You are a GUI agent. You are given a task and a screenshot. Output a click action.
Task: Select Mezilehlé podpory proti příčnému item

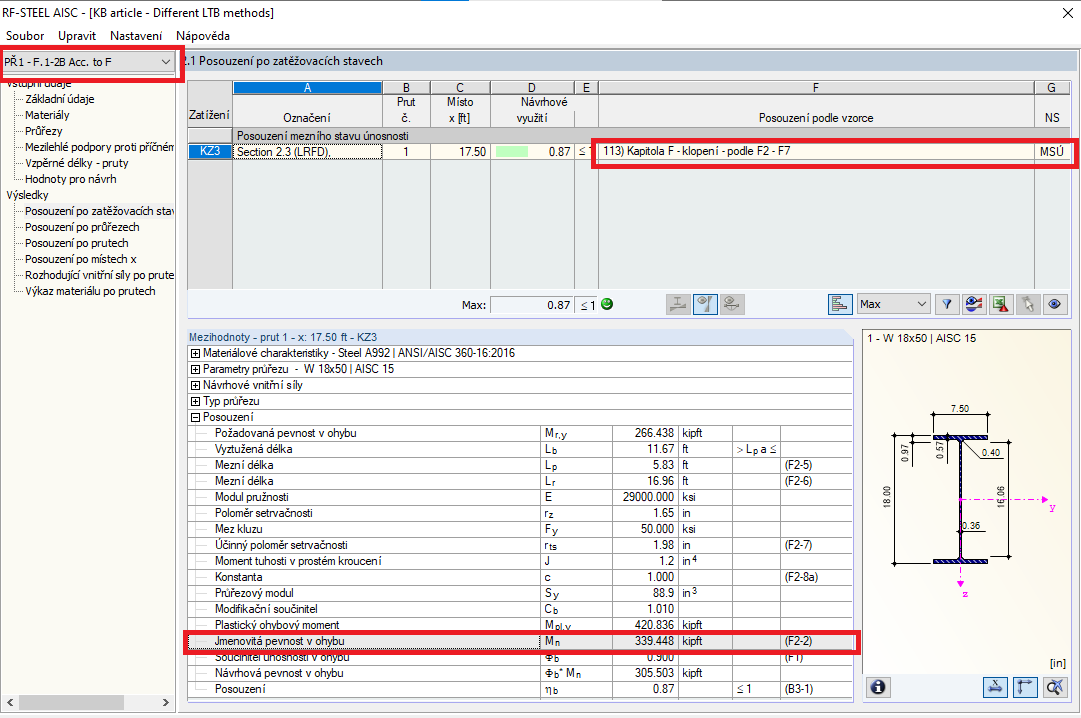pyautogui.click(x=99, y=147)
